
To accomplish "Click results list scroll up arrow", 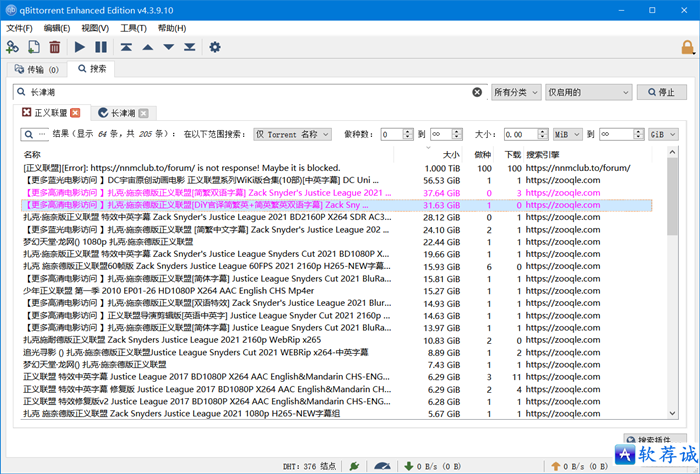I will (x=672, y=152).
